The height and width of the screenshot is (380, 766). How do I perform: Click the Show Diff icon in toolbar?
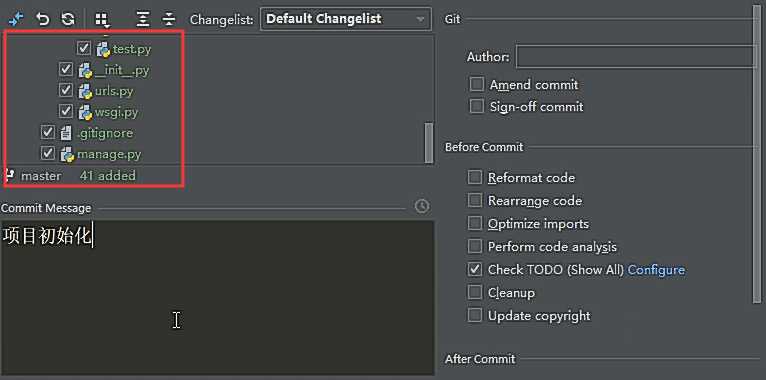tap(16, 20)
